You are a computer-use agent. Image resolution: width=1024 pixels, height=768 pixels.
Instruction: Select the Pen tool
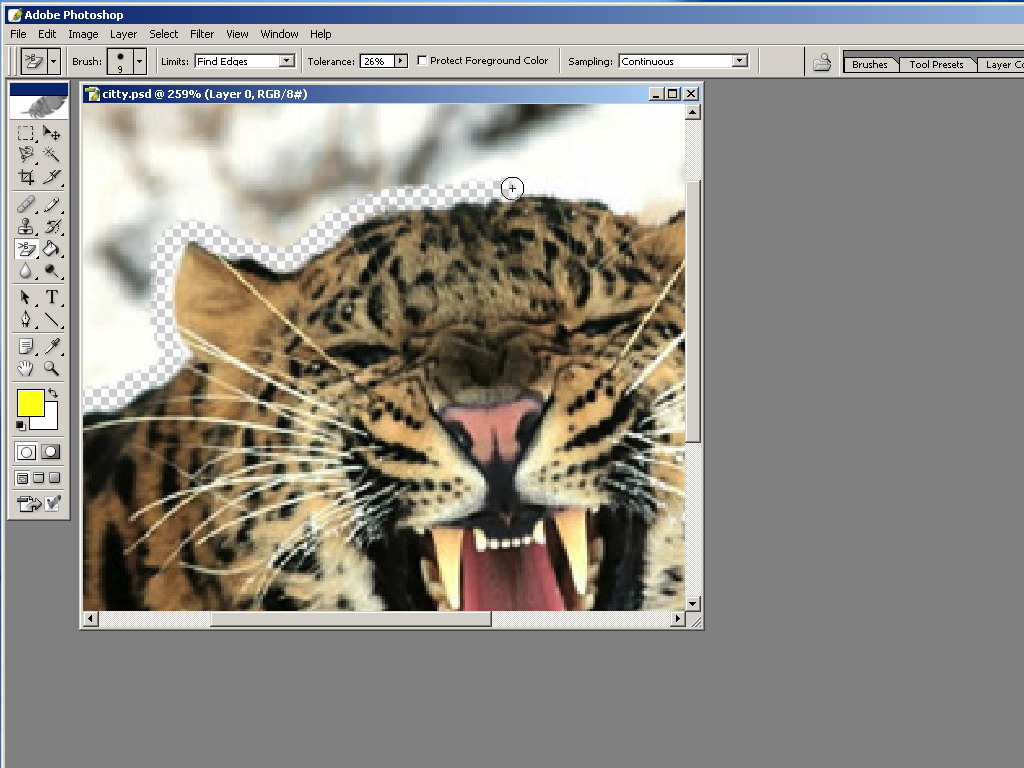coord(25,319)
